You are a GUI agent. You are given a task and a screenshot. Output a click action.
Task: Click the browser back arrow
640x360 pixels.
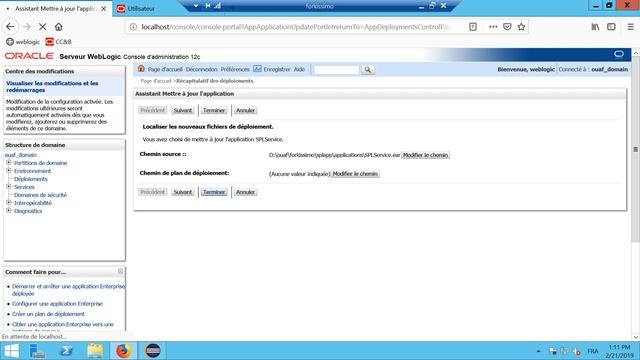tap(10, 27)
